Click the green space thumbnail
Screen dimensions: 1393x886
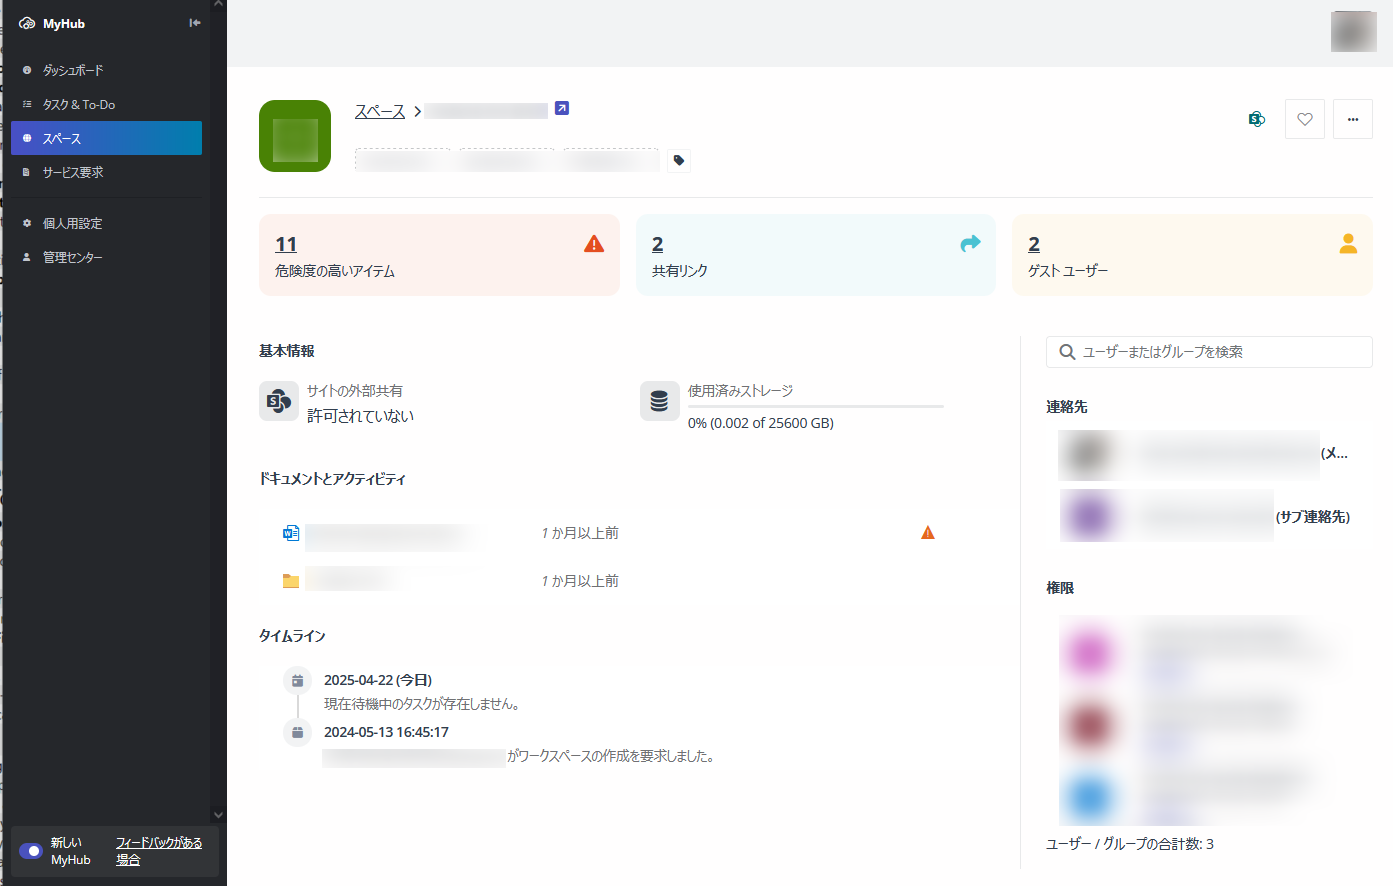coord(295,136)
